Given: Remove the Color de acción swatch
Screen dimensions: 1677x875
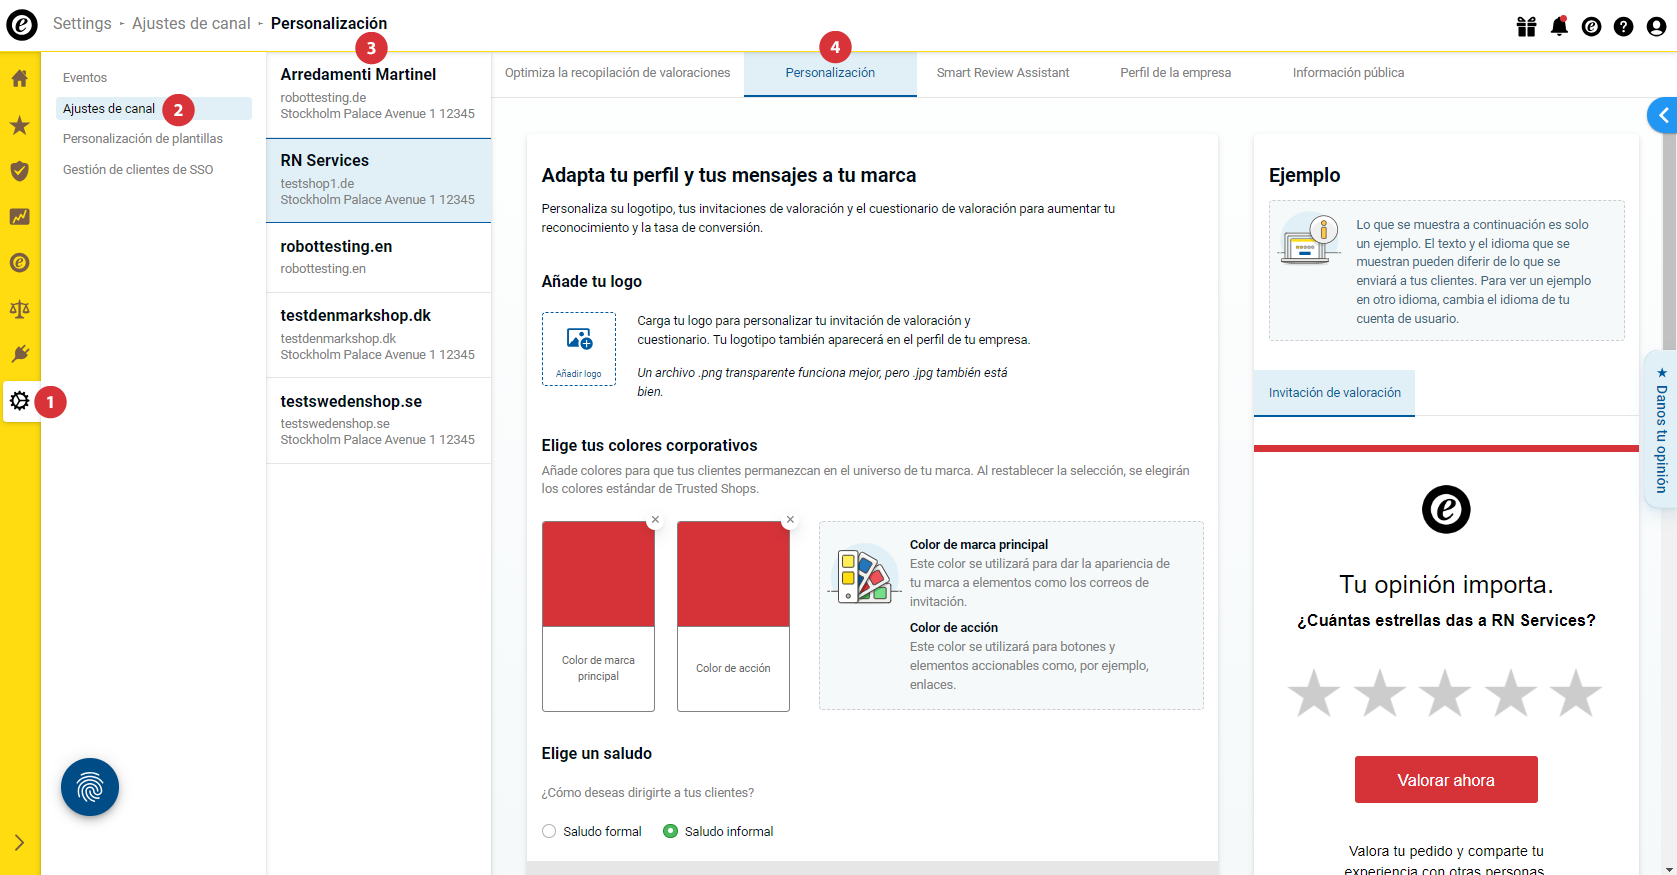Looking at the screenshot, I should pos(790,520).
